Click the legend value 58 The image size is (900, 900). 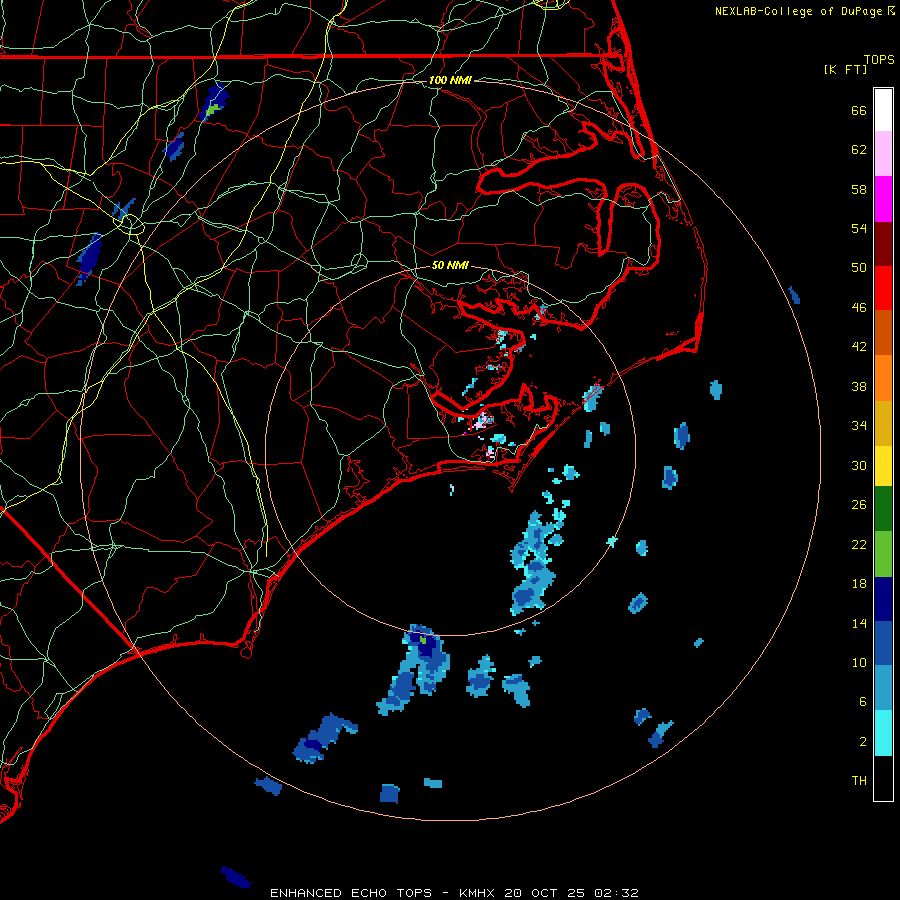click(859, 189)
